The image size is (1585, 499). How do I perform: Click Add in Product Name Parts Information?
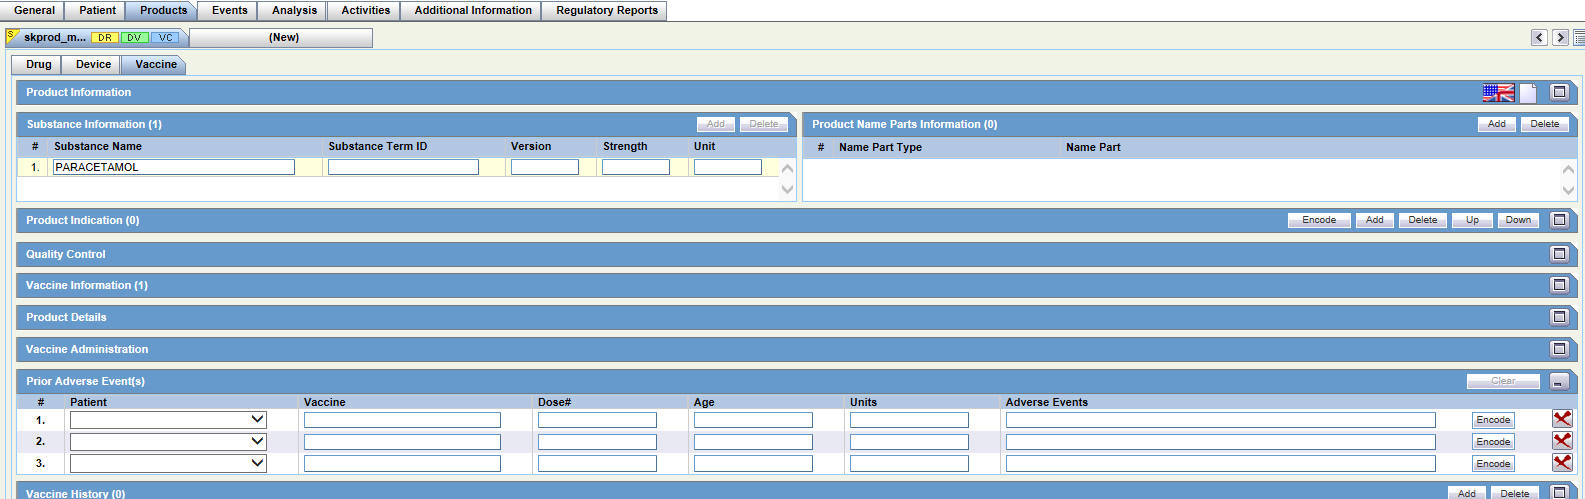click(1496, 124)
